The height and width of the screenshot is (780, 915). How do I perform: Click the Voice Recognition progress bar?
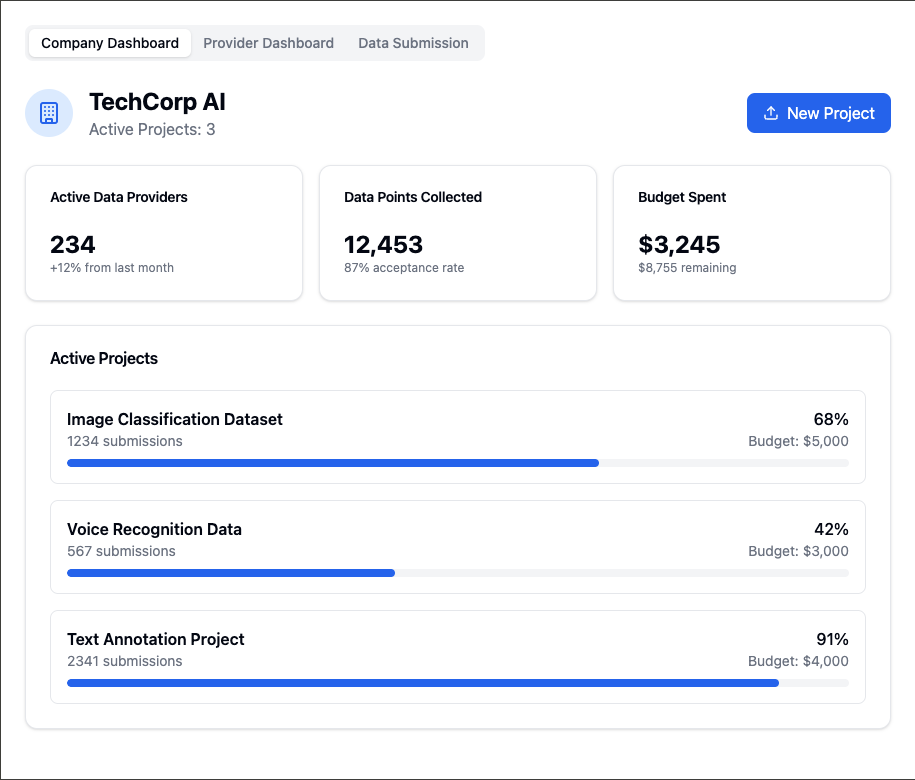click(457, 573)
